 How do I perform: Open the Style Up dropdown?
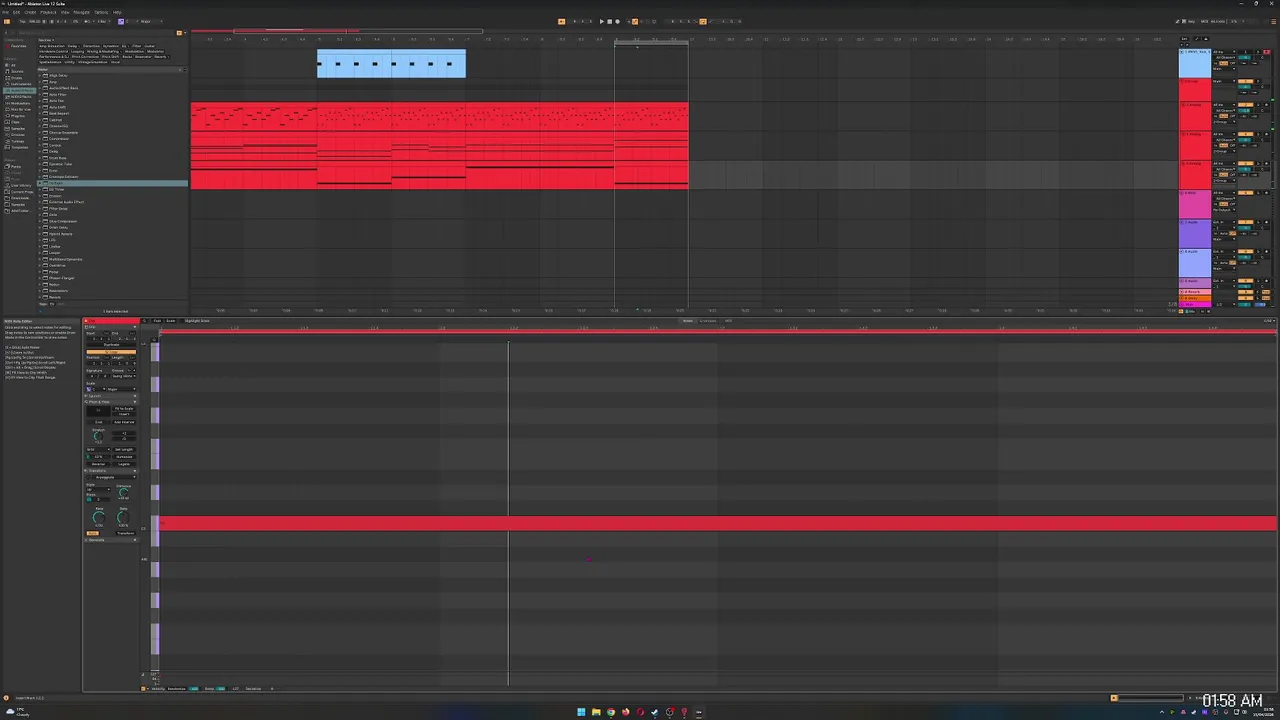[x=98, y=489]
